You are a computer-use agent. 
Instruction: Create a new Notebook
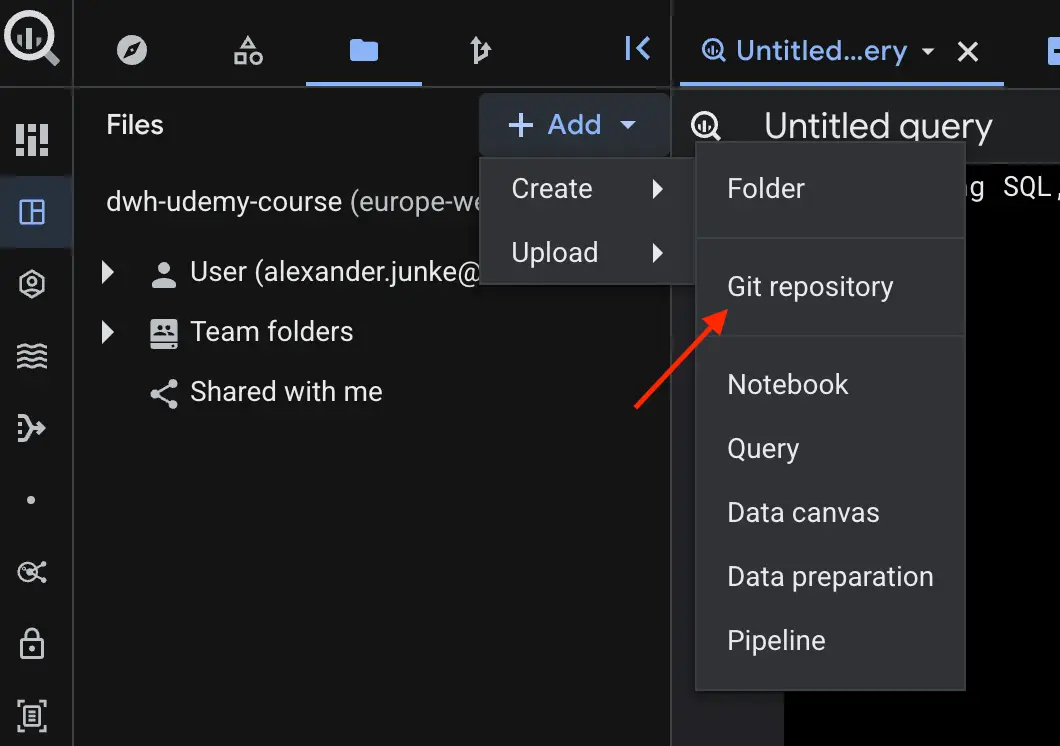(830, 384)
